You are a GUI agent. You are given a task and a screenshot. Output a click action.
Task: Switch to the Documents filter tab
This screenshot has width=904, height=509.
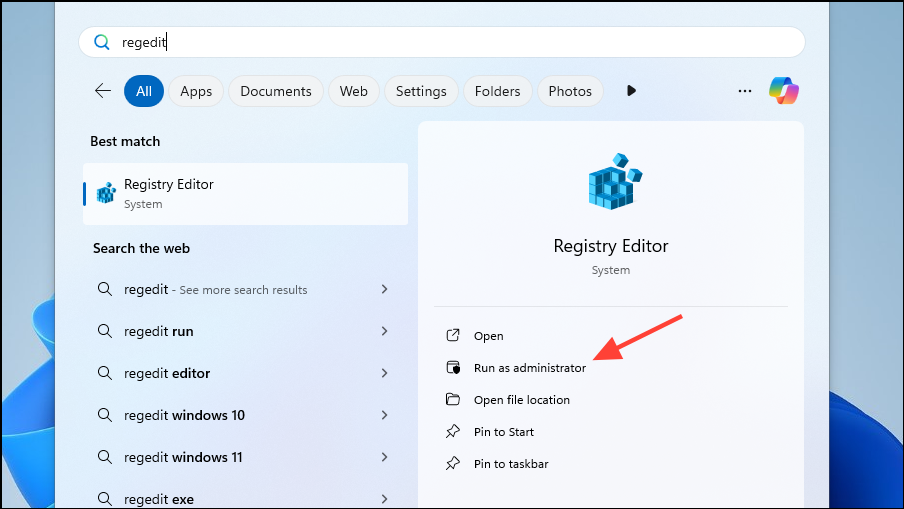pos(276,91)
